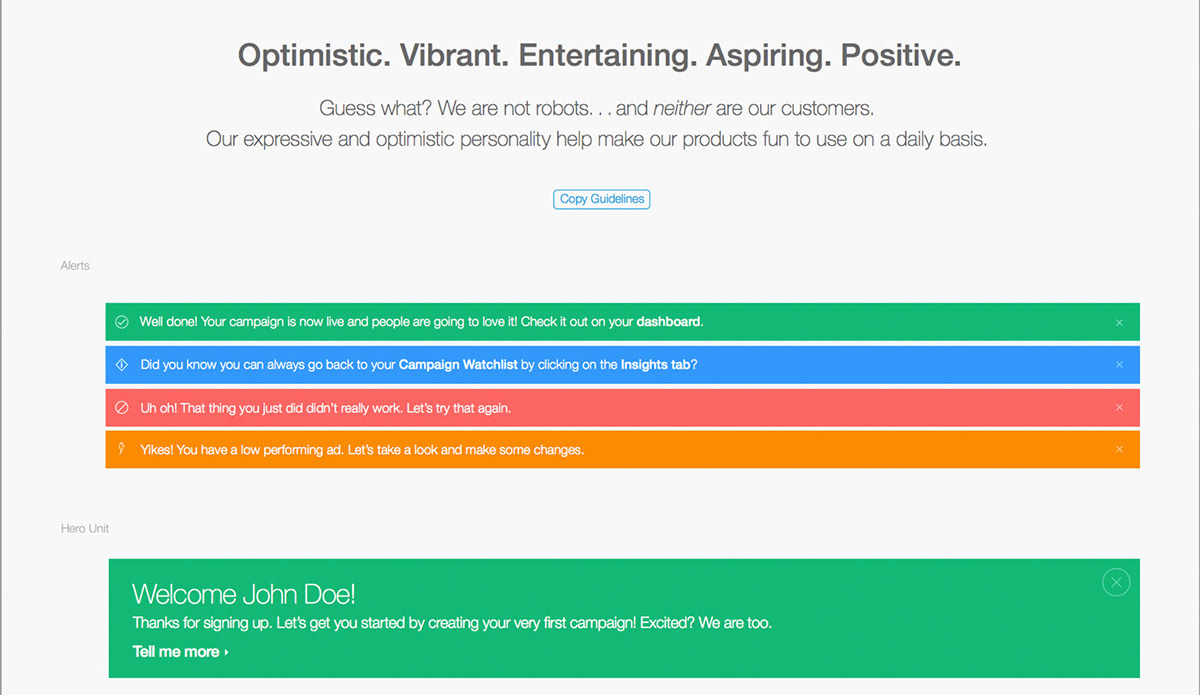Image resolution: width=1200 pixels, height=695 pixels.
Task: Select the Alerts section label
Action: point(75,266)
